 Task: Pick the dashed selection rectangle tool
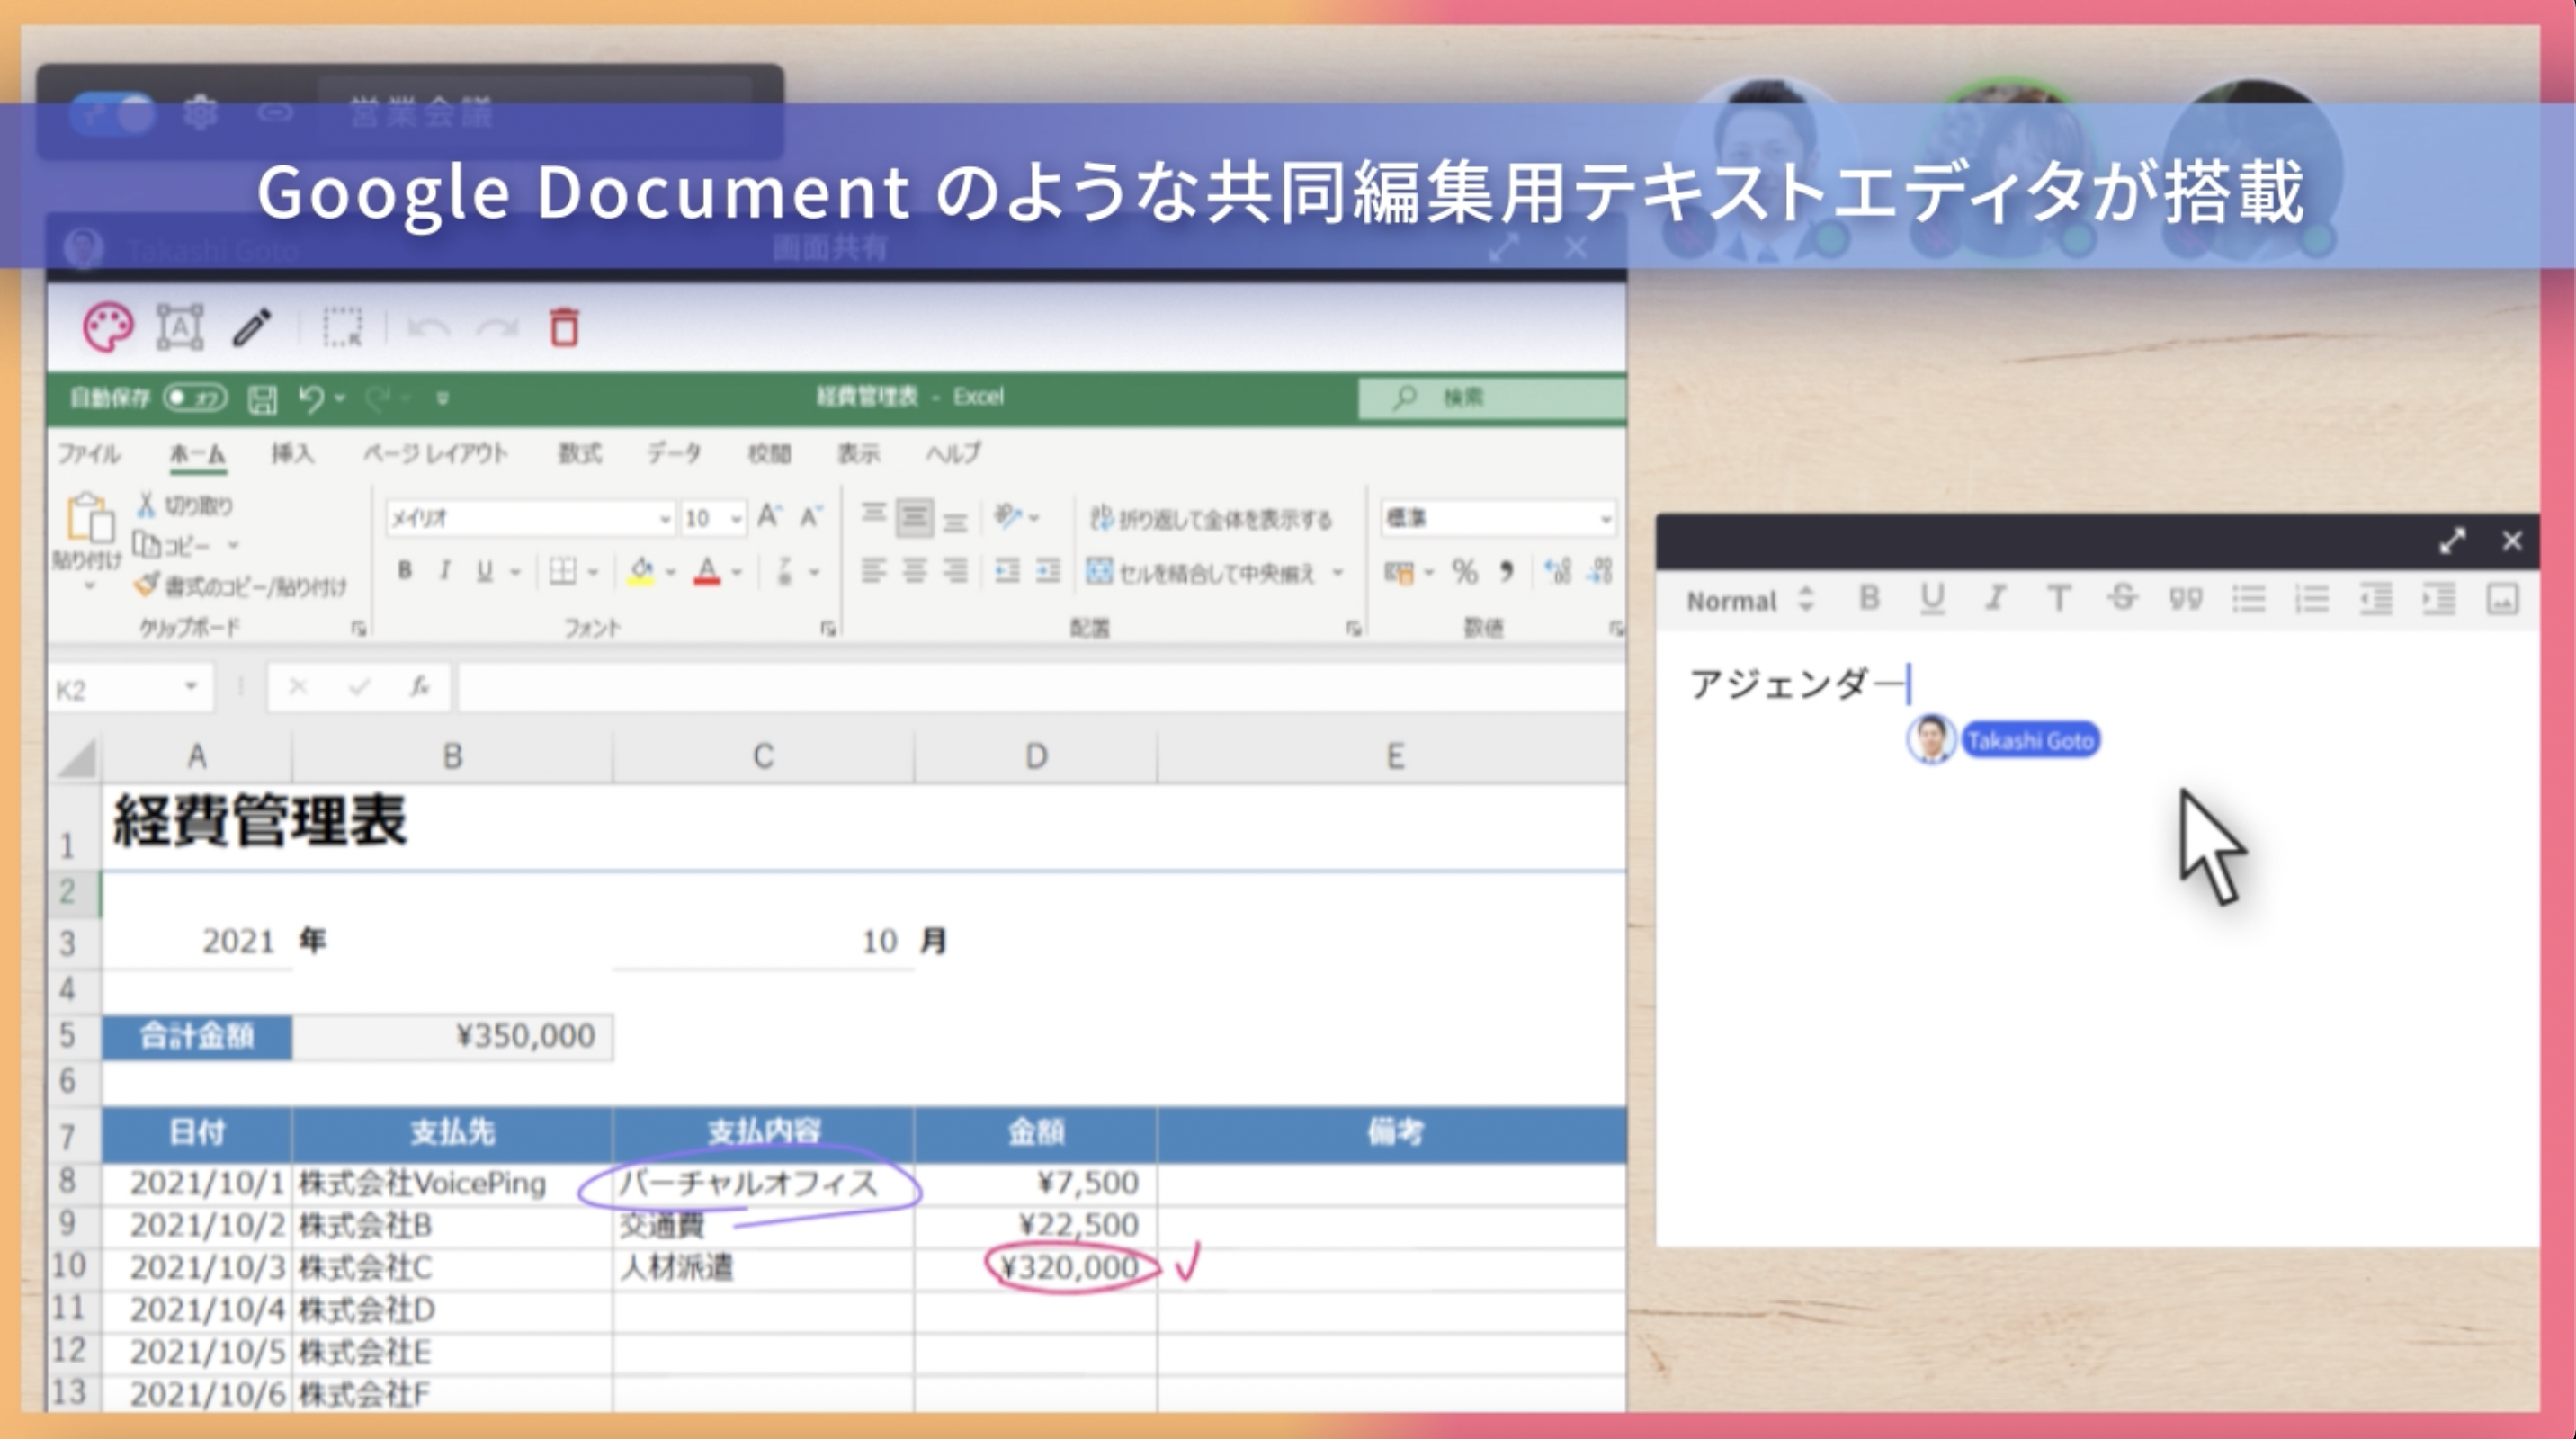(342, 327)
